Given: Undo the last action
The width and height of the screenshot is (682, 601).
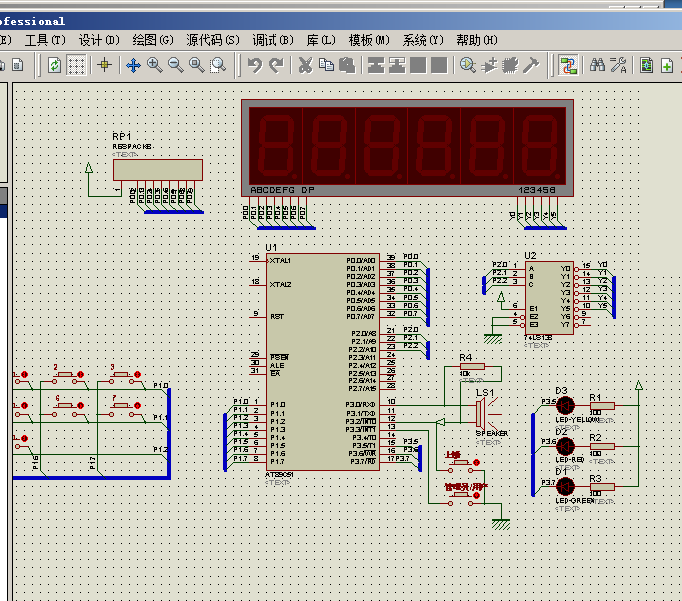Looking at the screenshot, I should (255, 65).
